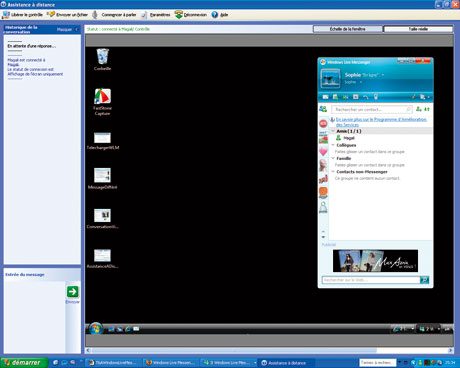Open Paramètres in the toolbar
460x368 pixels.
click(144, 15)
